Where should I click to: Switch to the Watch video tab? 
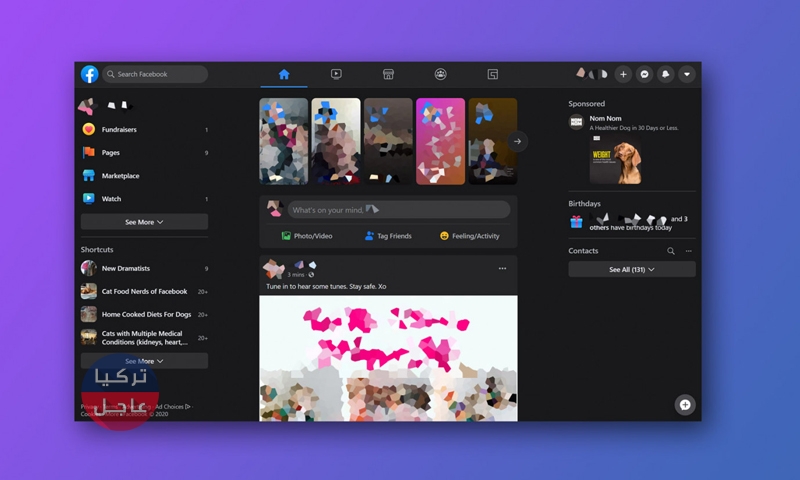pos(336,74)
